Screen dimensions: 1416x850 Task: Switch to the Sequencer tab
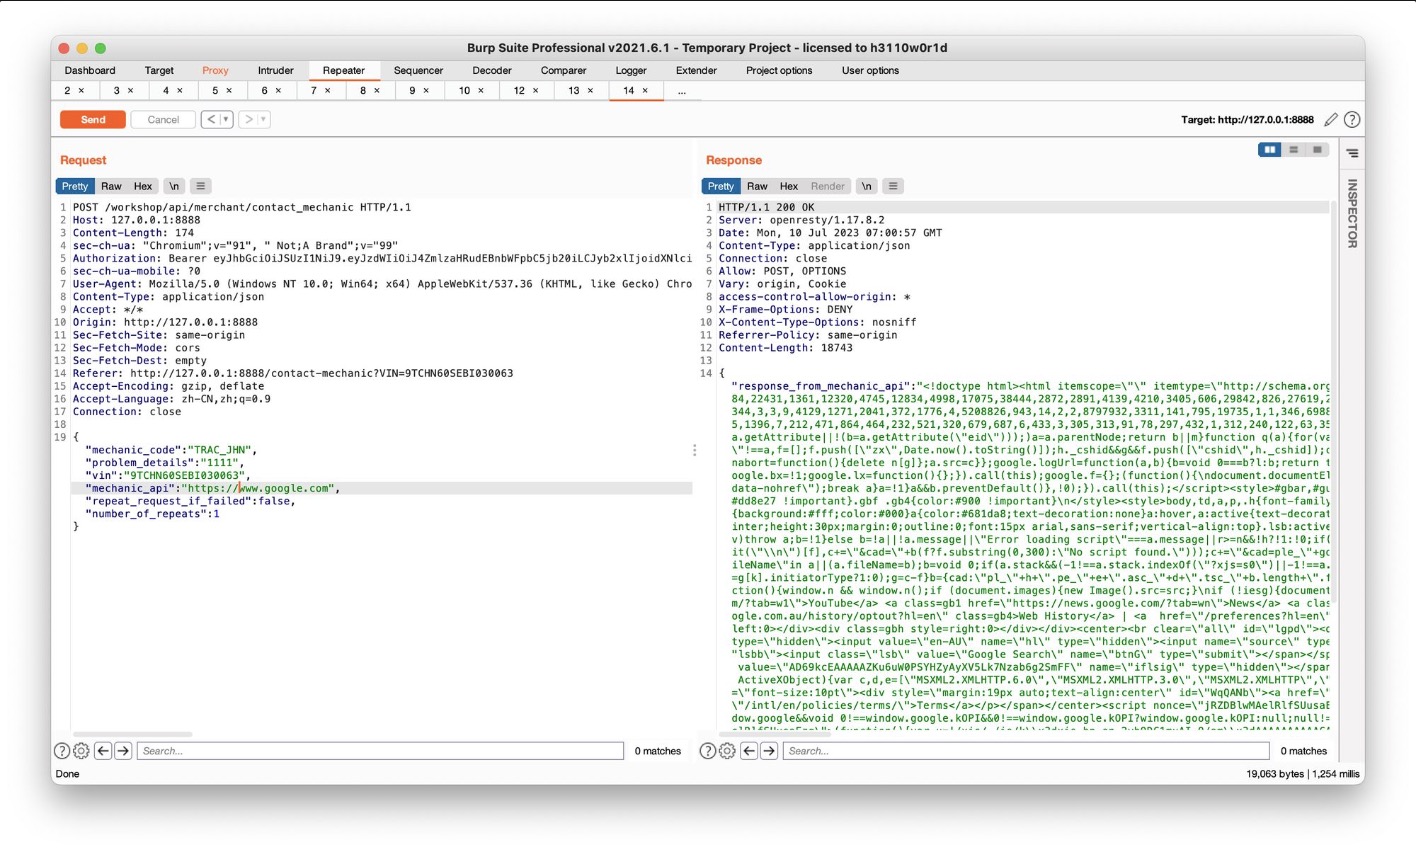(418, 71)
